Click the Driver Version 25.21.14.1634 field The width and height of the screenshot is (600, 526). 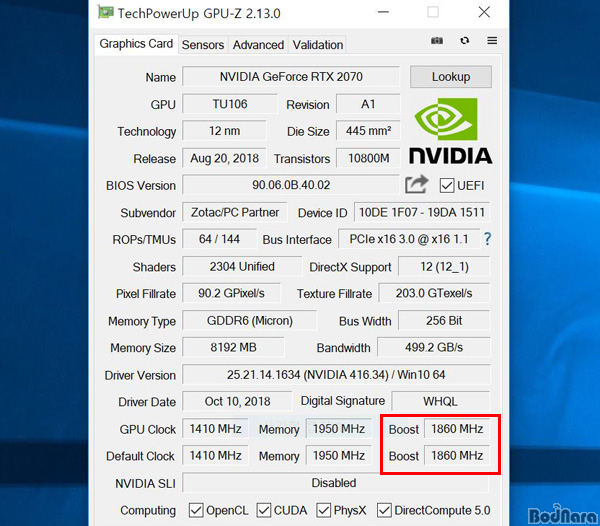(336, 375)
